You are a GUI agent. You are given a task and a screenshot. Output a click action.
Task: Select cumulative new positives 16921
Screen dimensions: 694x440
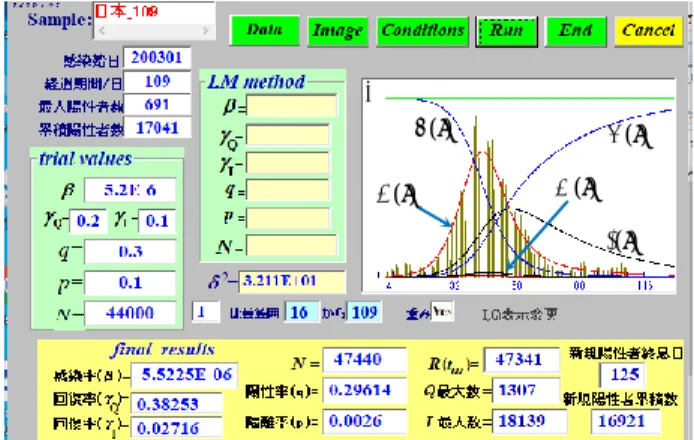(625, 421)
